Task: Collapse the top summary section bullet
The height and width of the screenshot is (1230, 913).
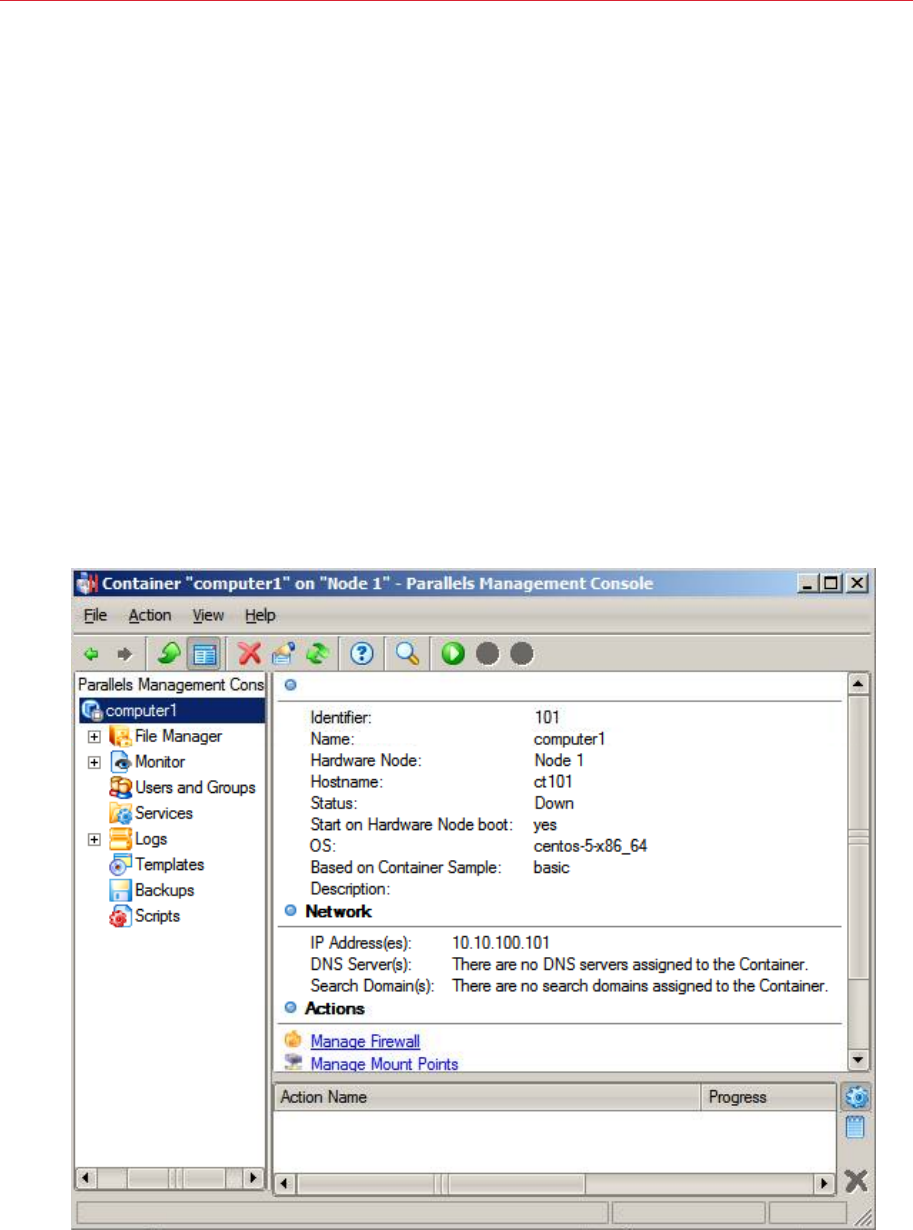Action: coord(291,685)
